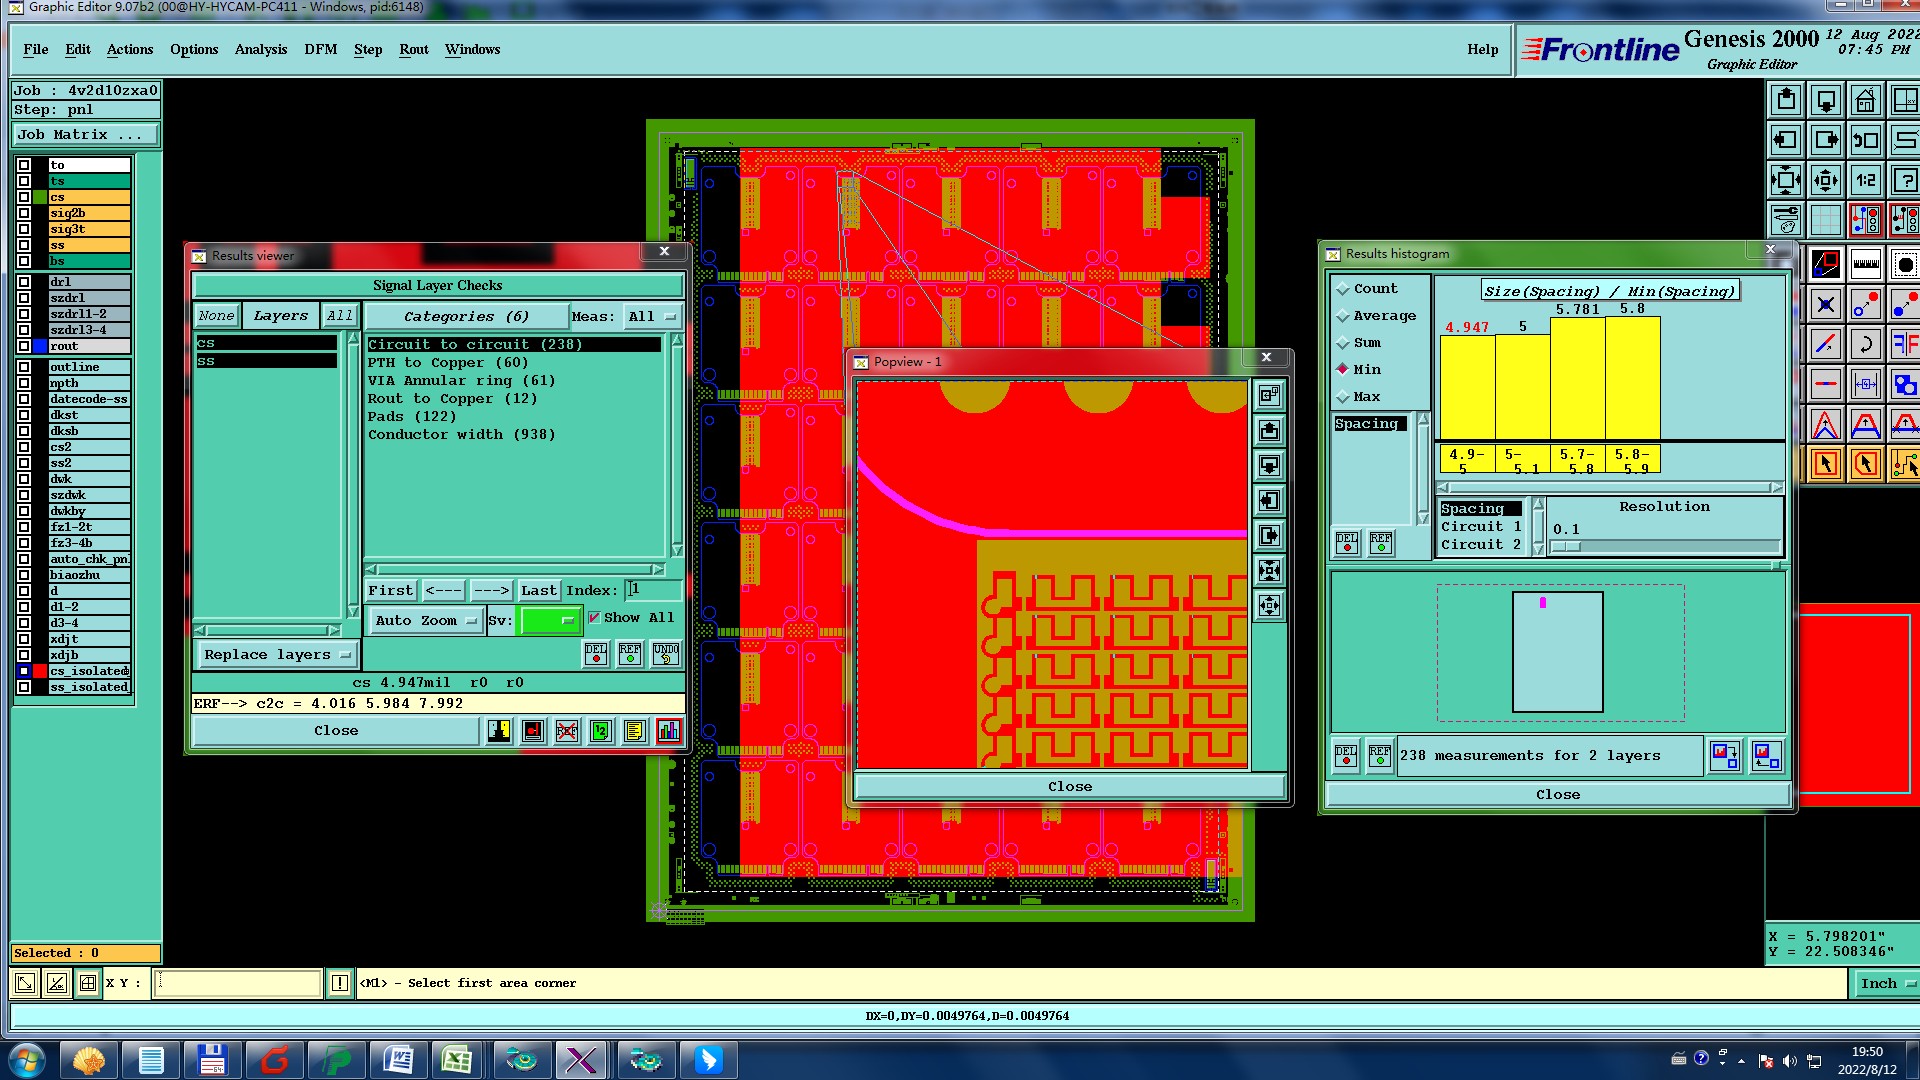The height and width of the screenshot is (1080, 1920).
Task: Click the pan up icon in Popview
Action: (1269, 431)
